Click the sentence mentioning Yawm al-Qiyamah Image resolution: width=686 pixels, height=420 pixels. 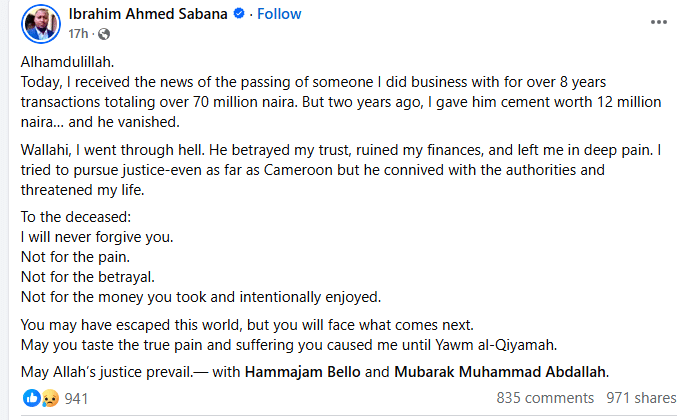pyautogui.click(x=288, y=345)
